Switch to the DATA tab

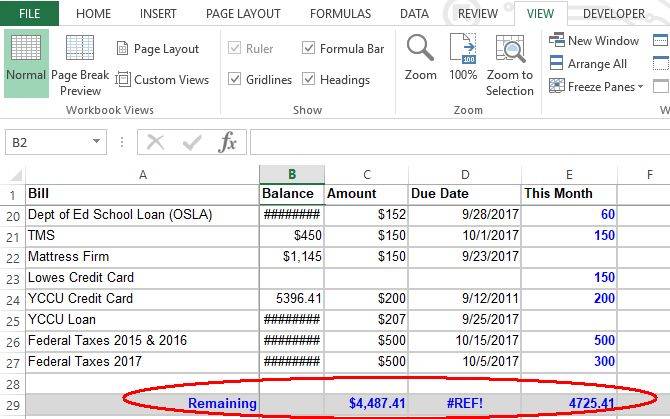coord(414,14)
